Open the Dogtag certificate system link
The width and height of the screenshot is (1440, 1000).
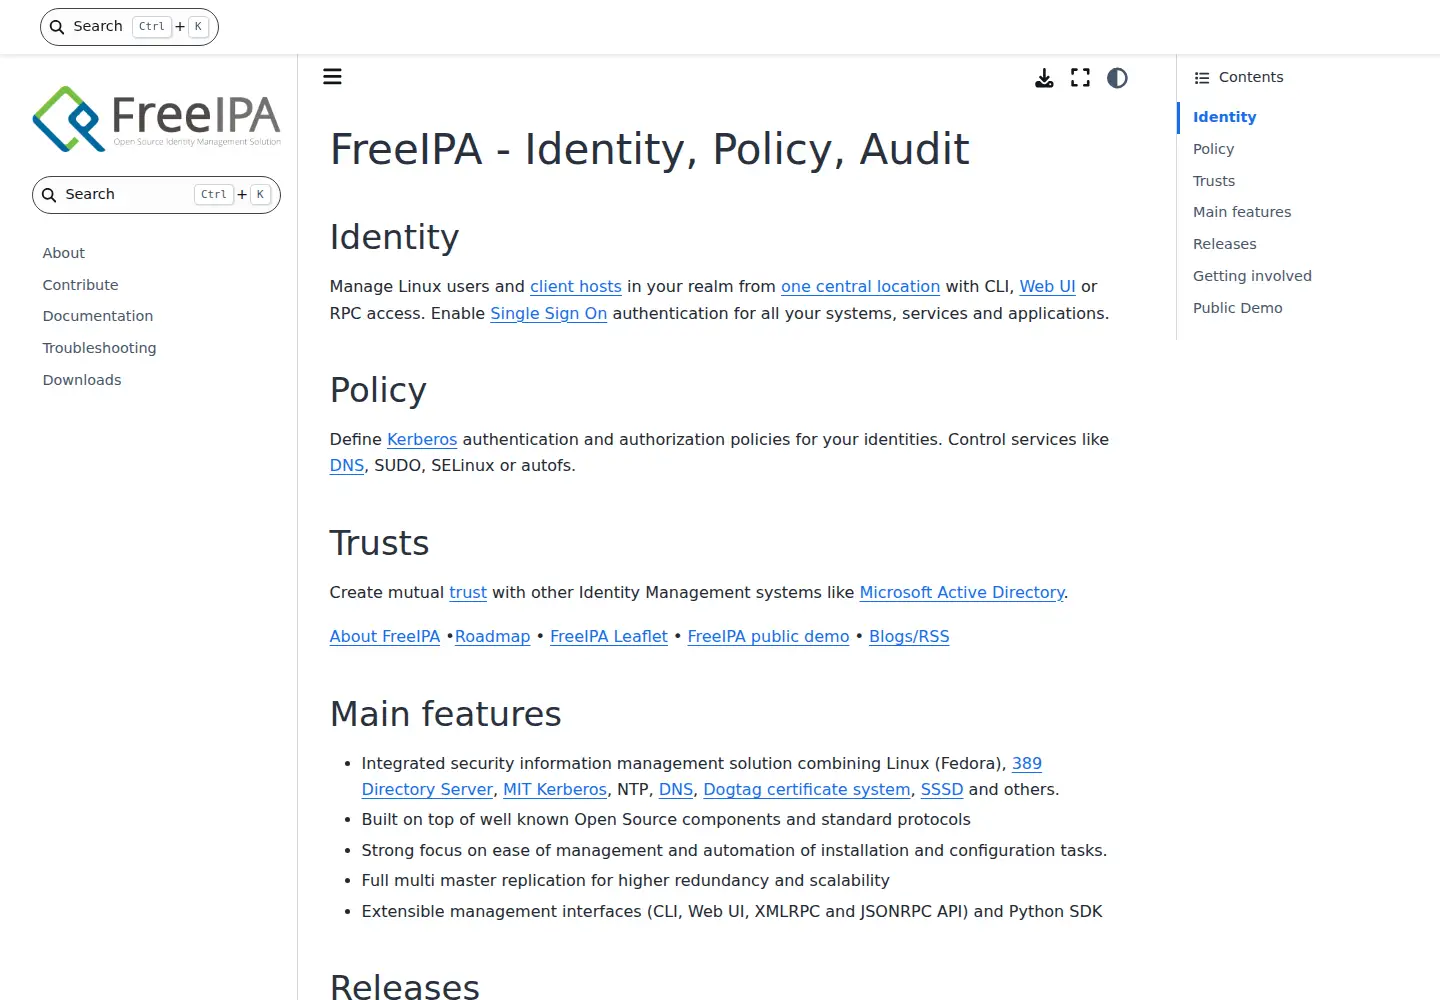pos(807,790)
